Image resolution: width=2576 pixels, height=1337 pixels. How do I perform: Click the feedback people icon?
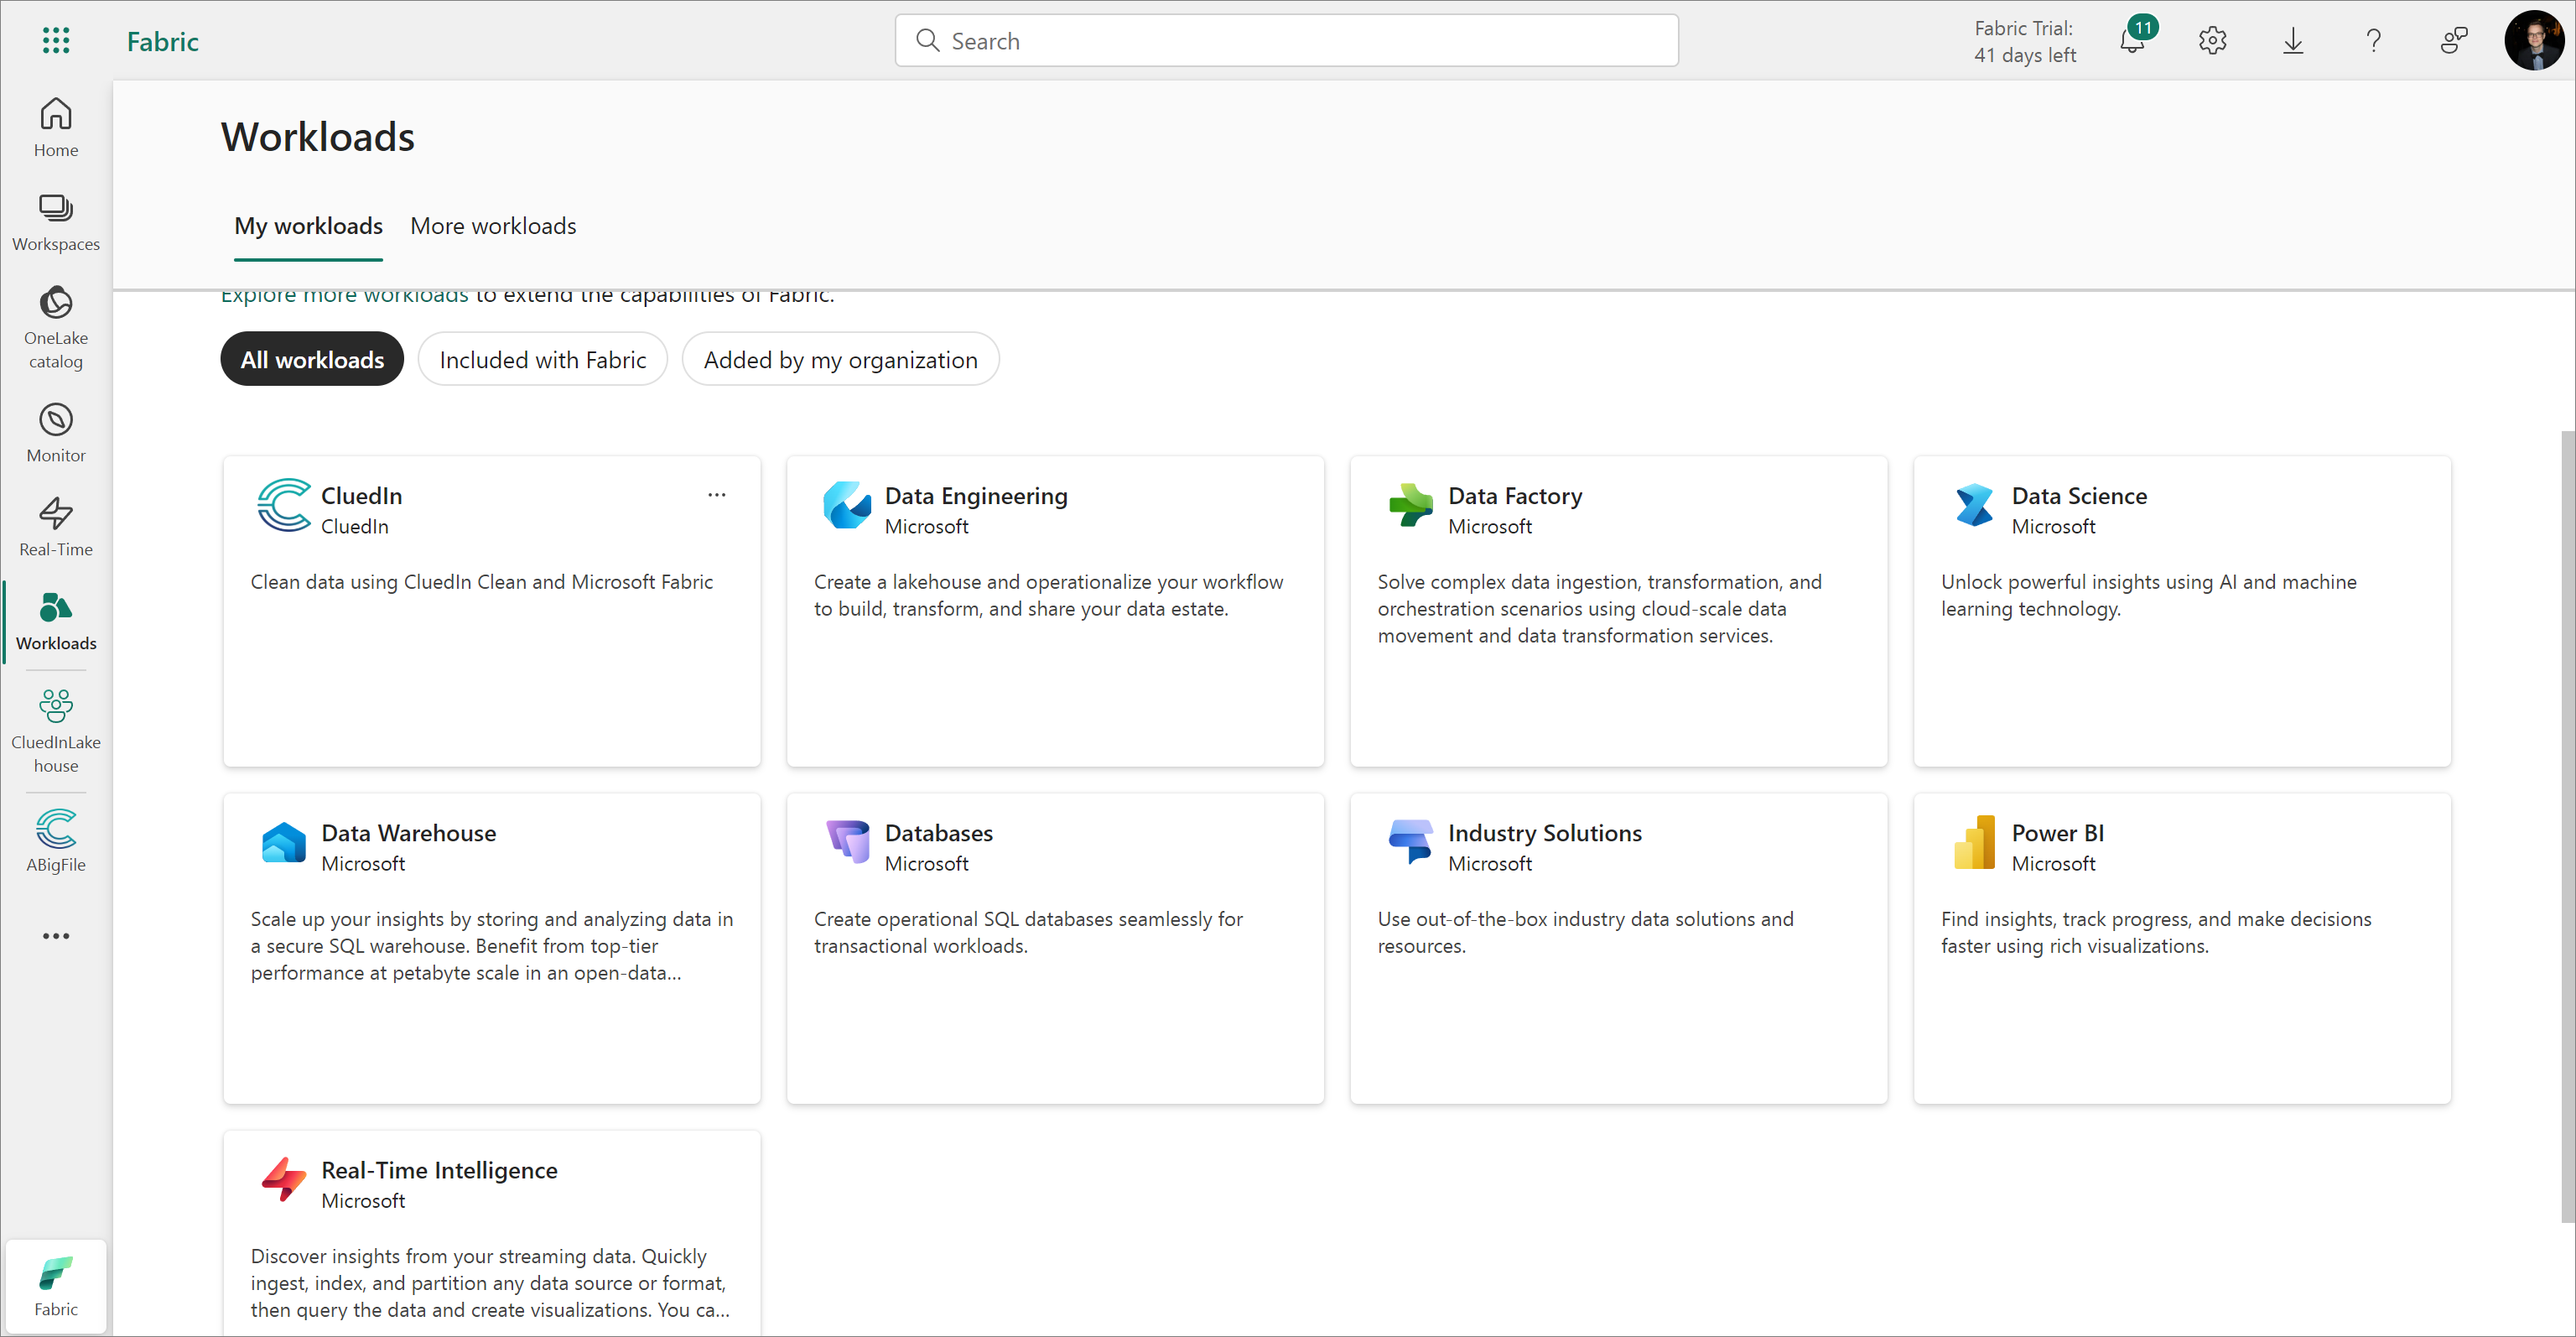pyautogui.click(x=2453, y=41)
